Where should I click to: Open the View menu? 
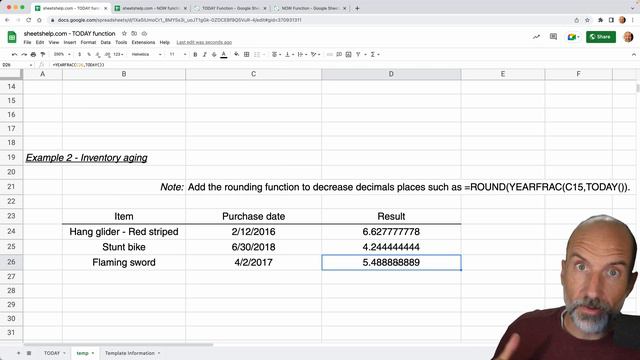[54, 42]
